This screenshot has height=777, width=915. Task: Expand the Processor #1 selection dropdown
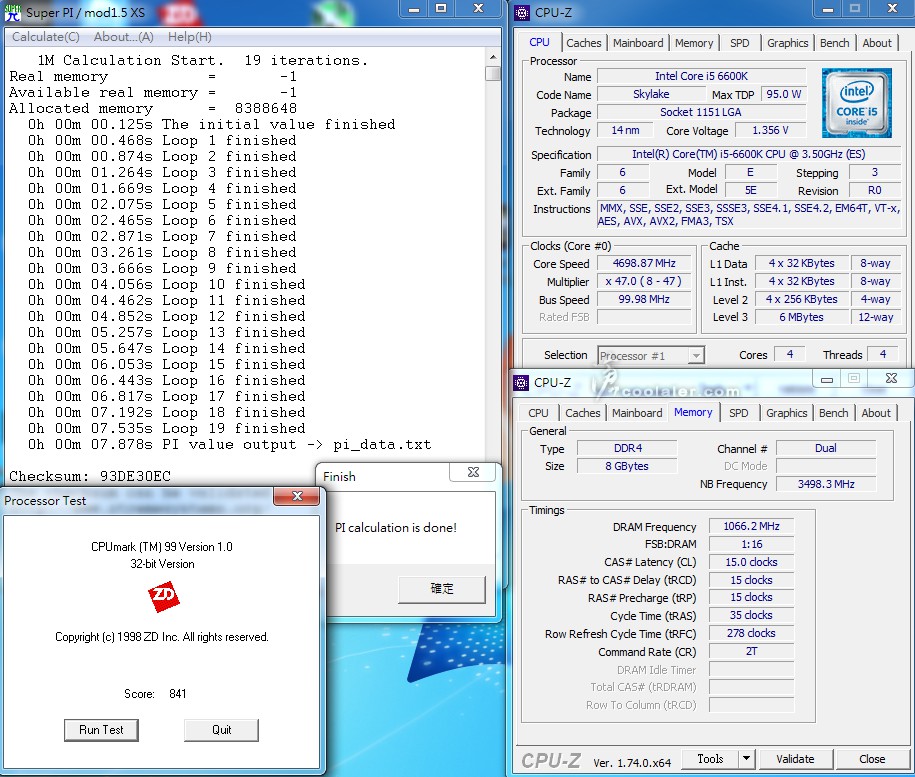[x=695, y=355]
